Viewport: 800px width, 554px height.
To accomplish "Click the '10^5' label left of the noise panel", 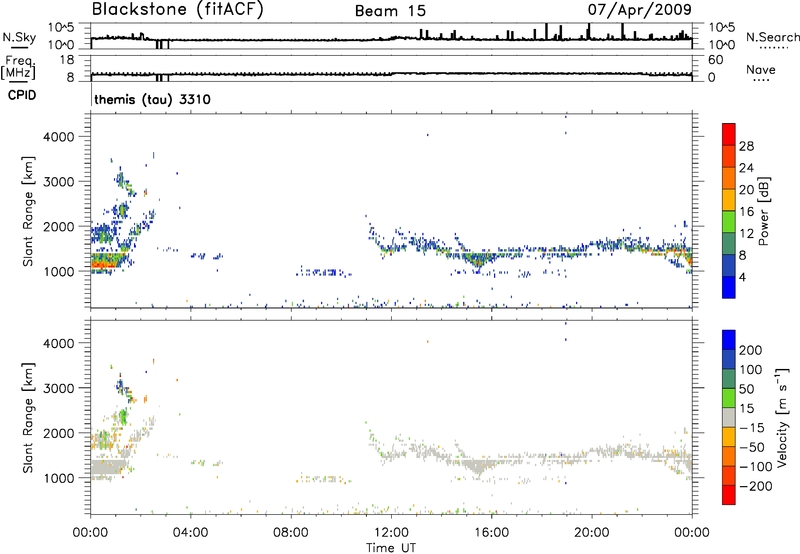I will point(61,28).
